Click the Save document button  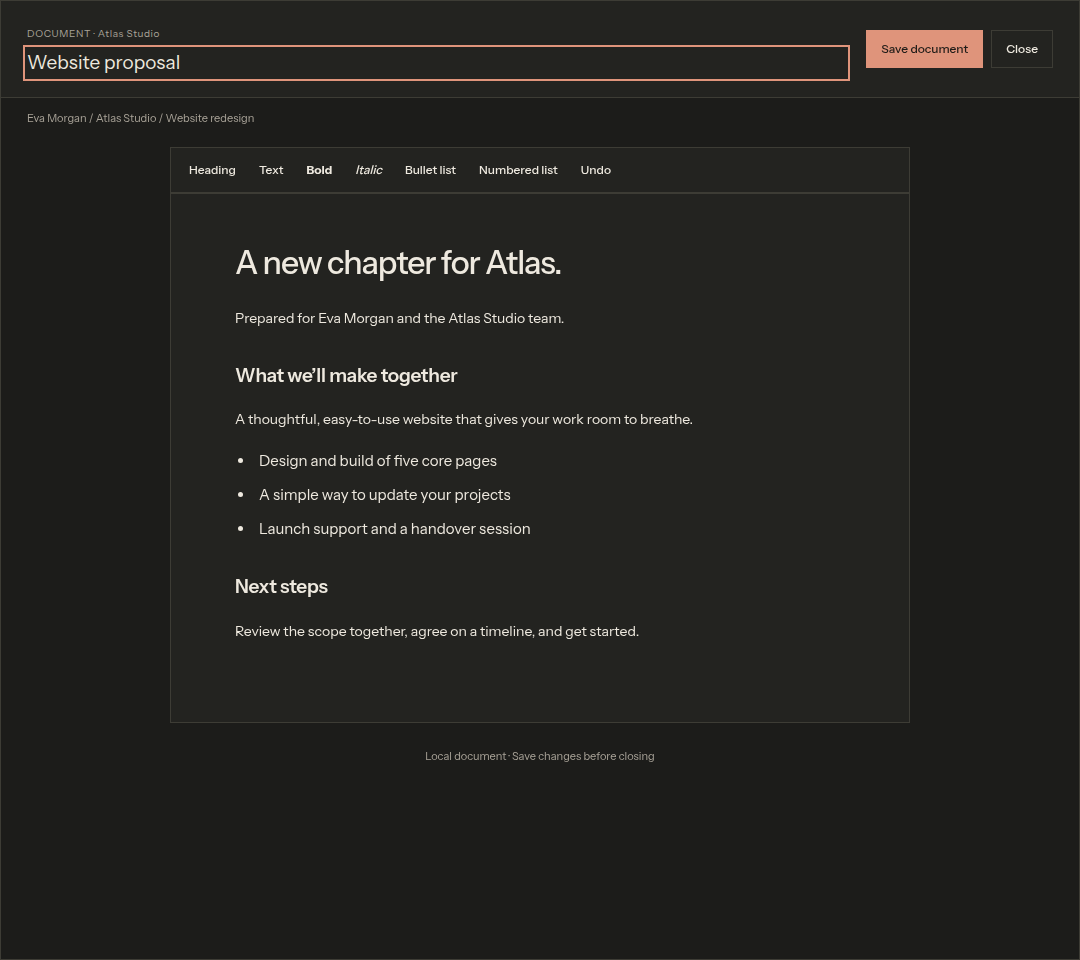tap(924, 49)
